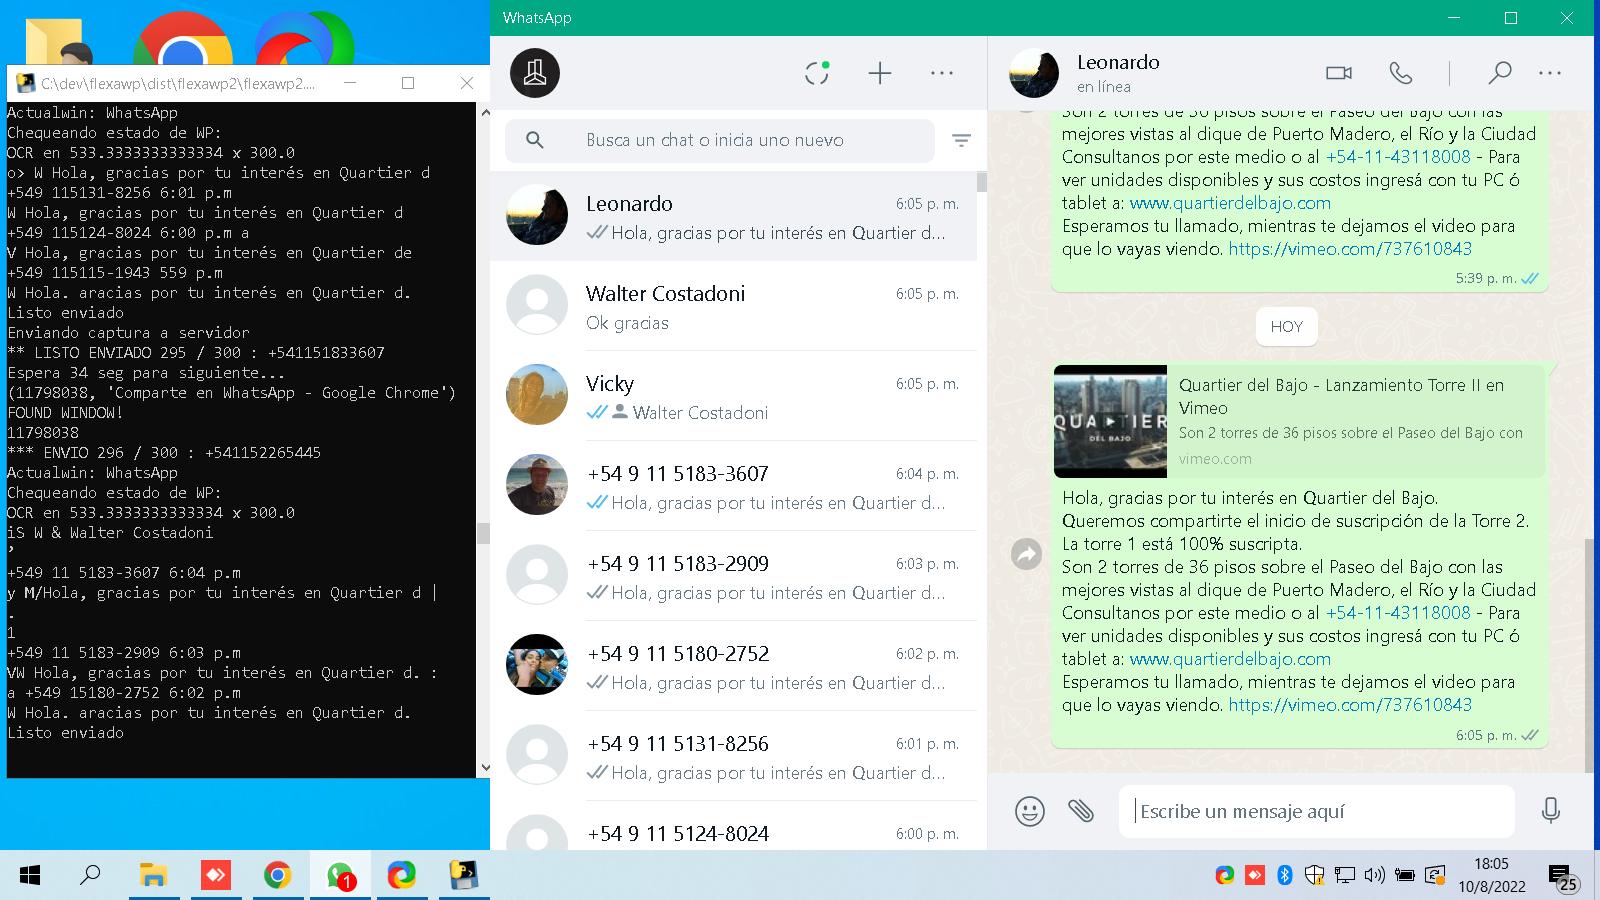Open Windows taskbar search

click(90, 876)
